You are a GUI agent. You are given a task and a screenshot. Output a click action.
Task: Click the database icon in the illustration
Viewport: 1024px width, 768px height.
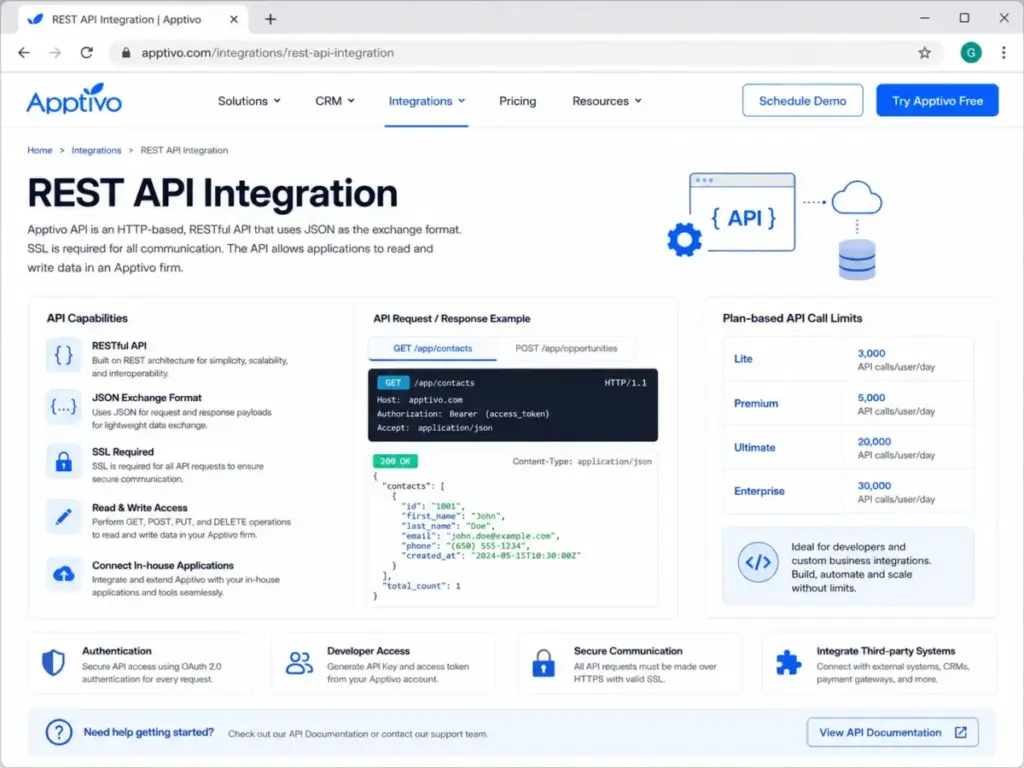(x=857, y=259)
